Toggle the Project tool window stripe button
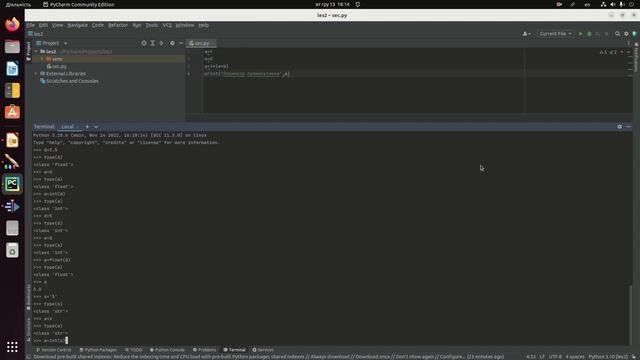 click(28, 51)
